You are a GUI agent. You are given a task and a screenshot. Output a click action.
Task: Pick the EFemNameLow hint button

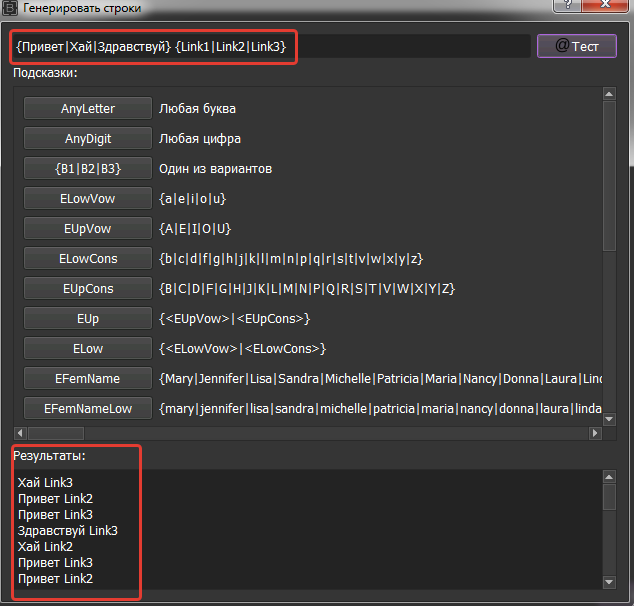click(x=88, y=408)
